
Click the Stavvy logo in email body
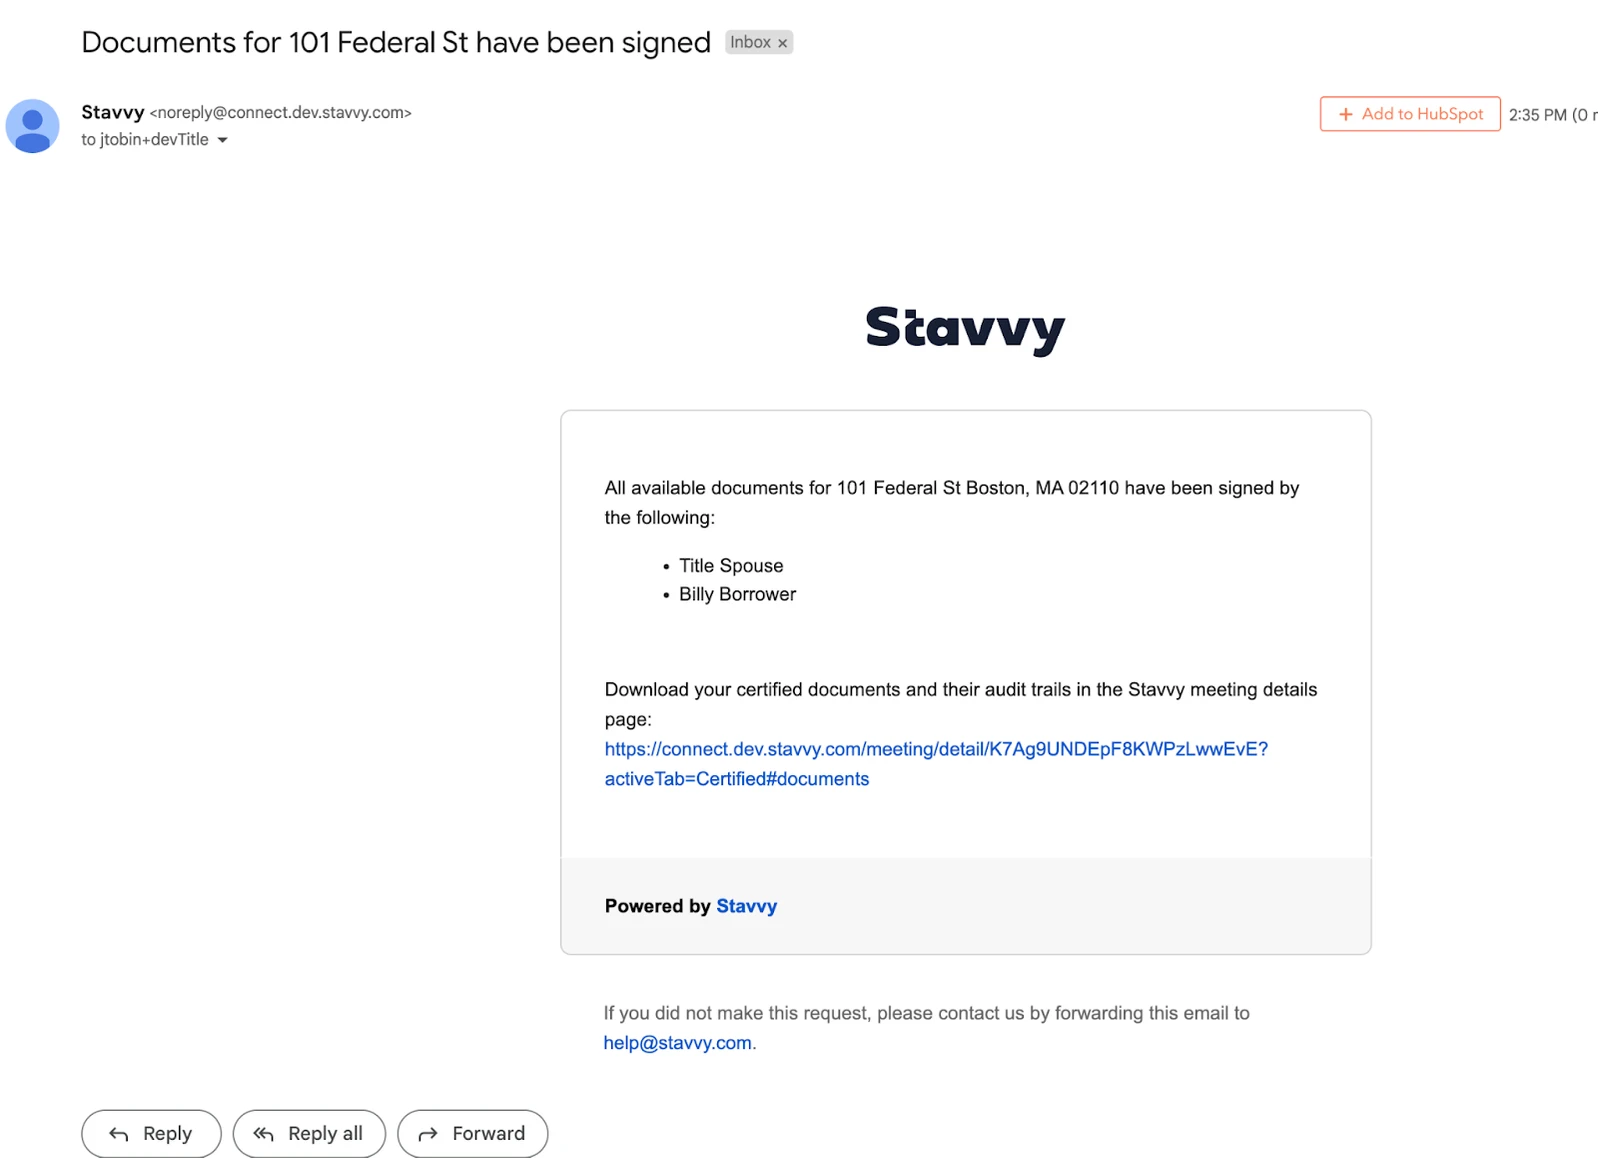pyautogui.click(x=965, y=328)
